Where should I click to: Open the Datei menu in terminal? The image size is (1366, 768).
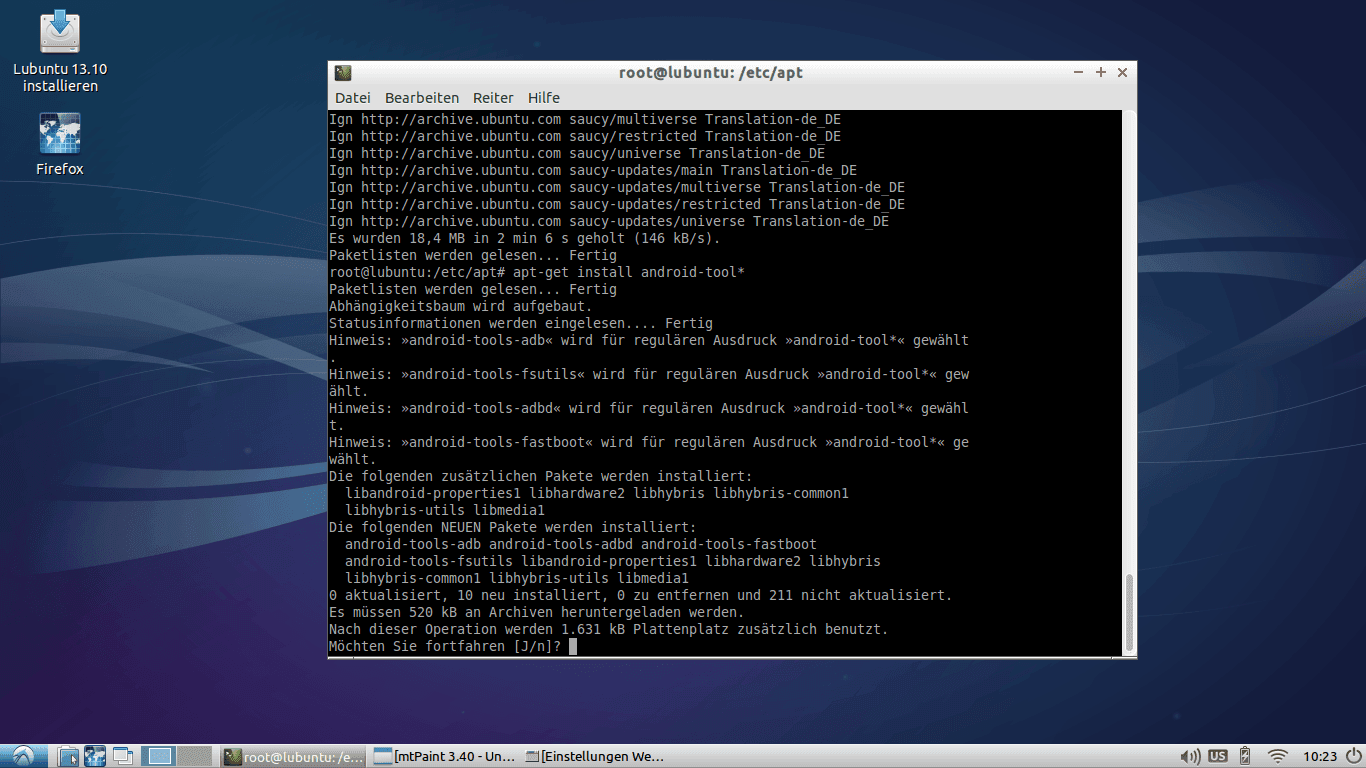pyautogui.click(x=353, y=98)
